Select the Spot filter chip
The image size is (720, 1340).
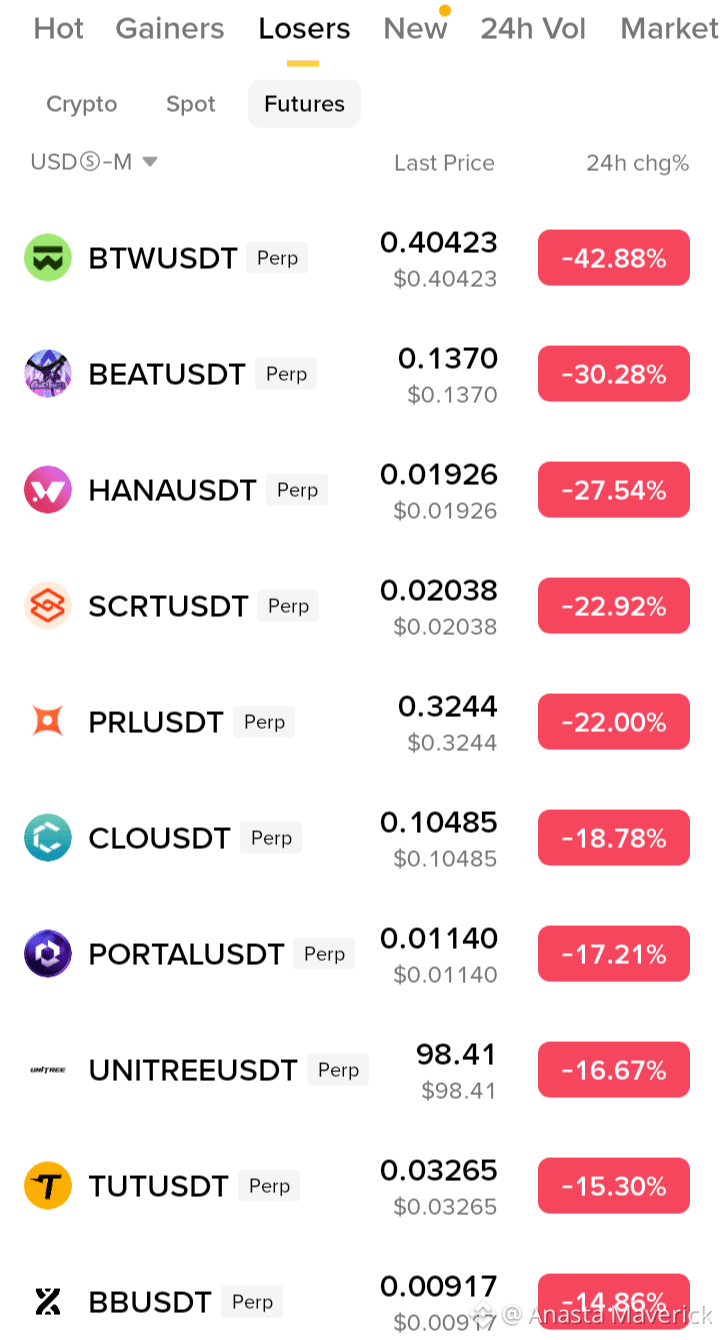coord(191,104)
